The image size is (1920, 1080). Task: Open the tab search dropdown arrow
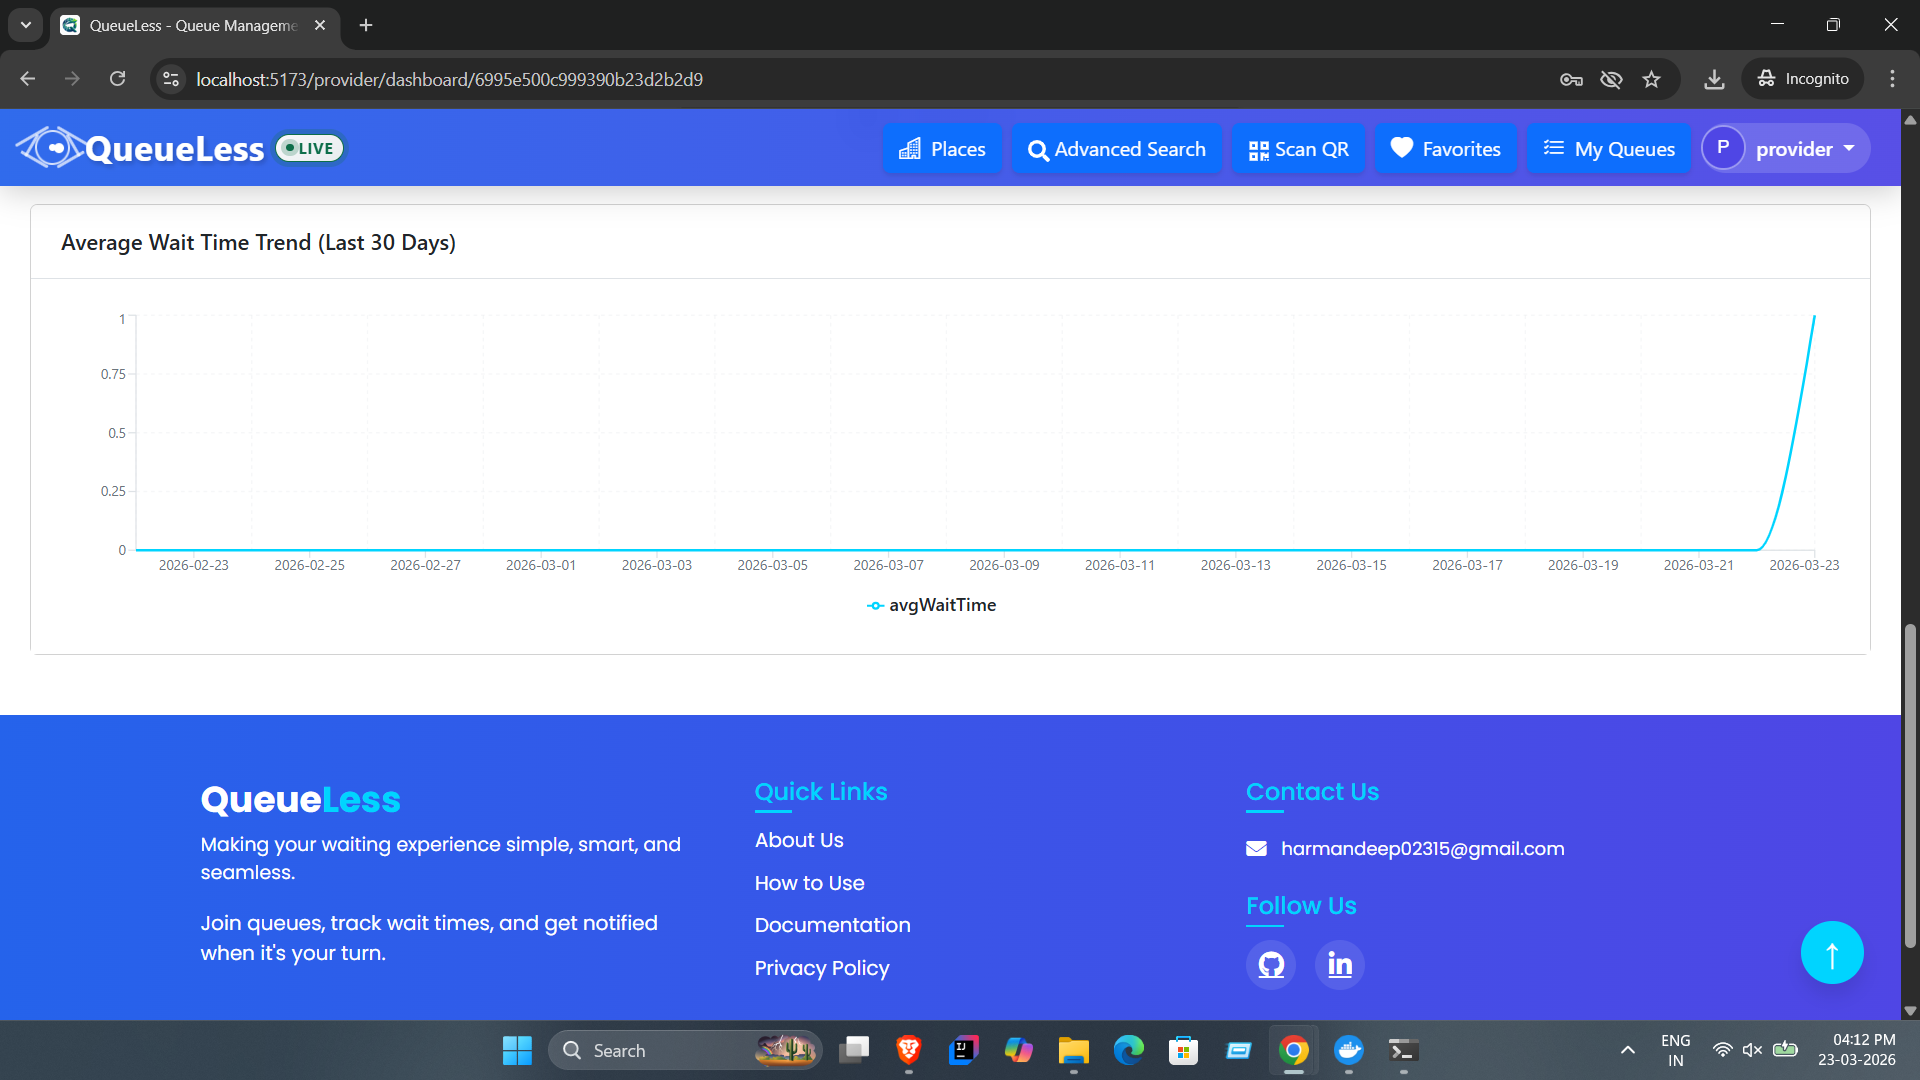(x=26, y=25)
